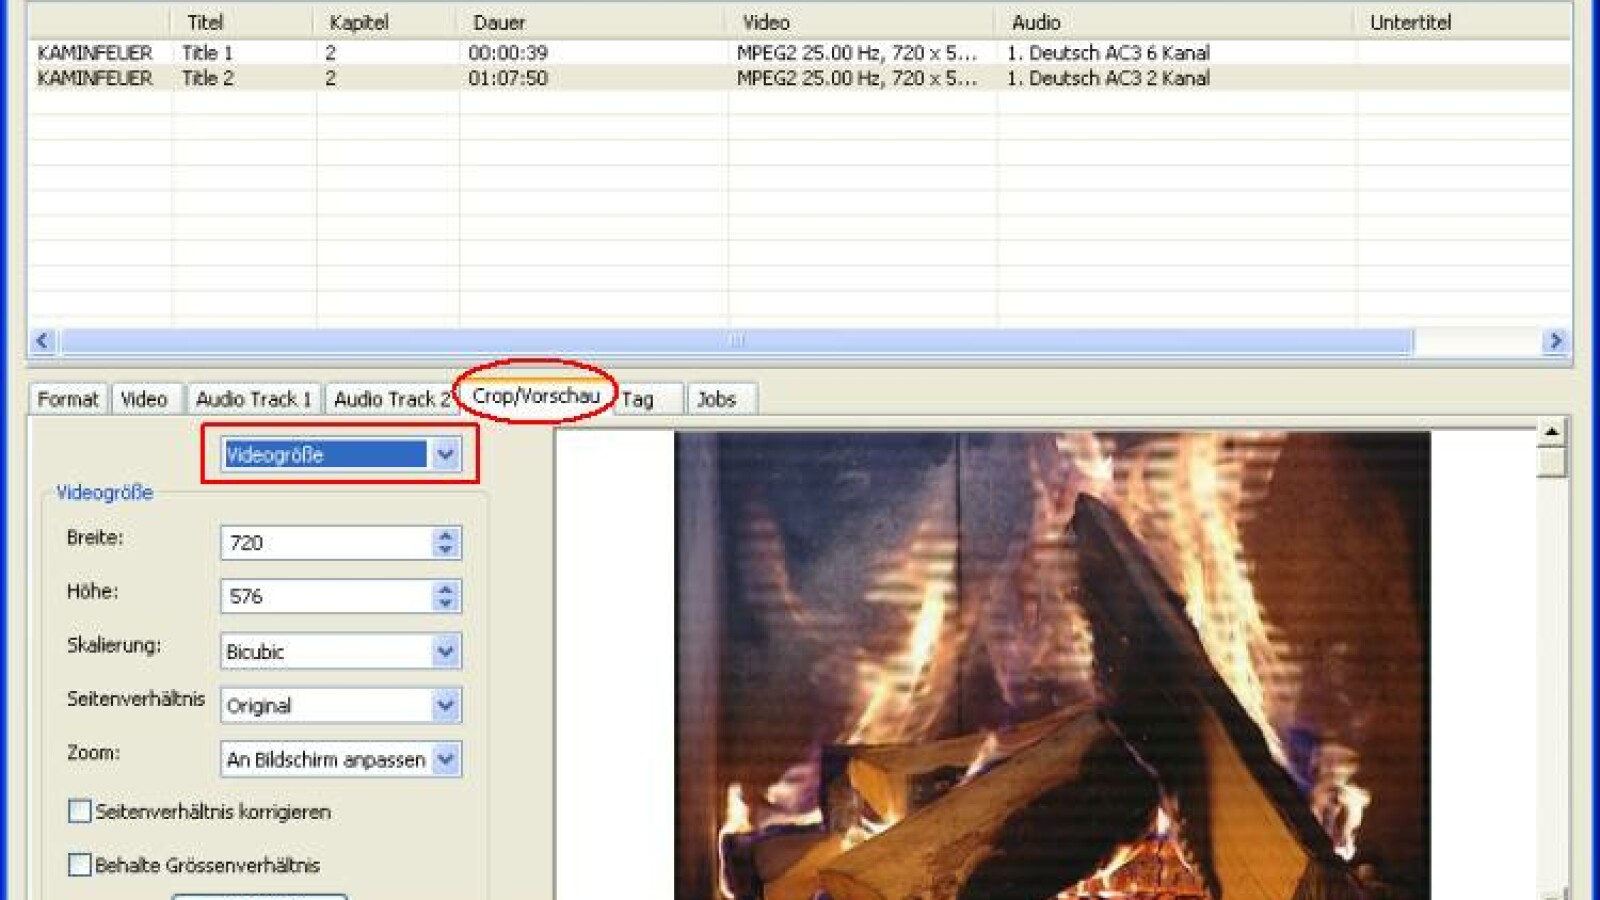1600x900 pixels.
Task: Expand Zoom An Bildschirm anpassen dropdown
Action: pos(445,760)
